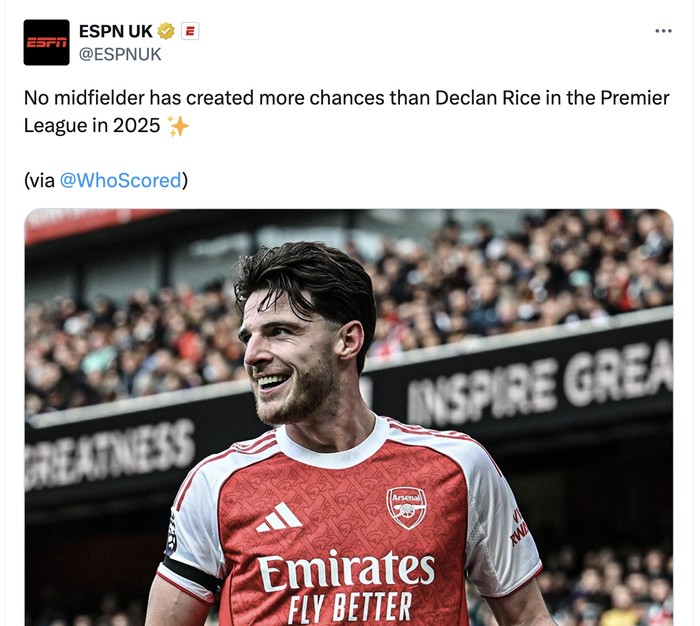This screenshot has width=700, height=626.
Task: Open the ESPN UK display name
Action: 115,31
